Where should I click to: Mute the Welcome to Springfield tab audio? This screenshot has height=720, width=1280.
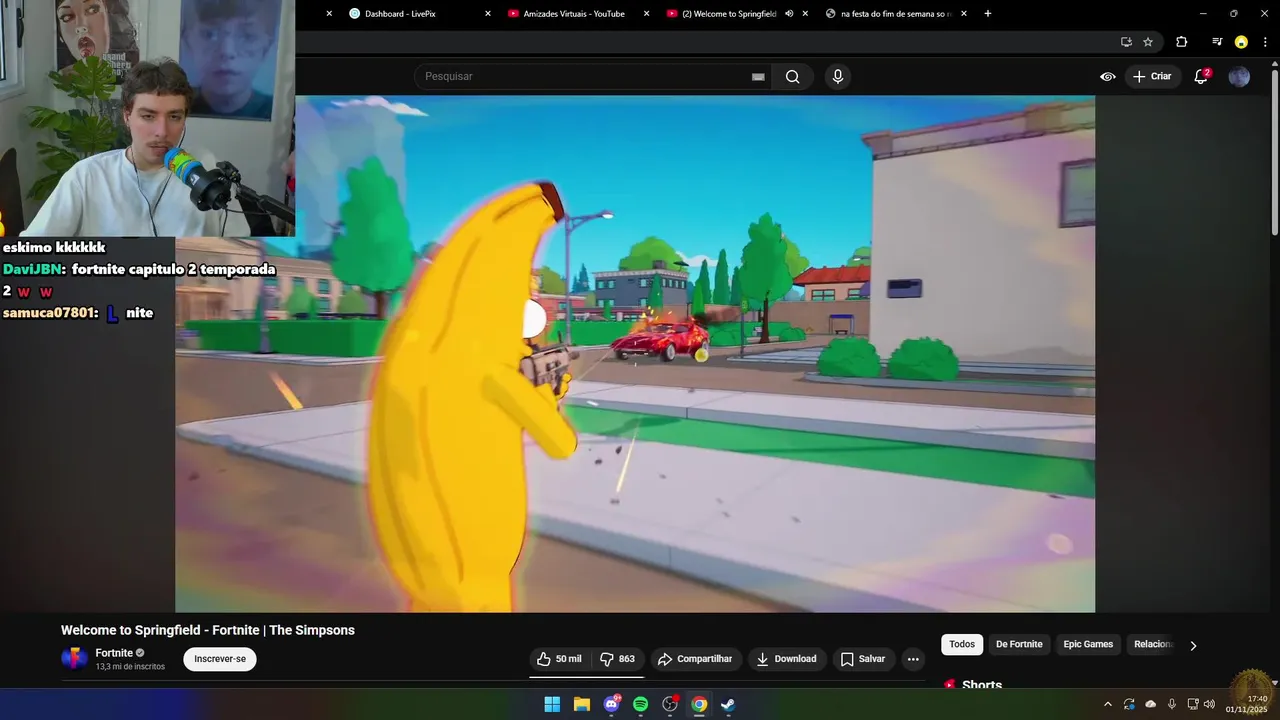(x=789, y=14)
